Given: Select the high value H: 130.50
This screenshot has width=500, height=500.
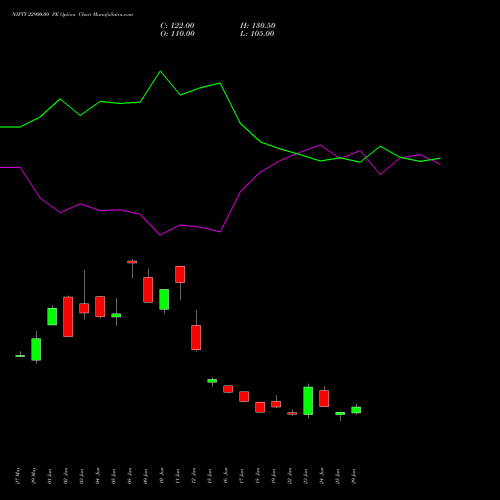Looking at the screenshot, I should [258, 26].
